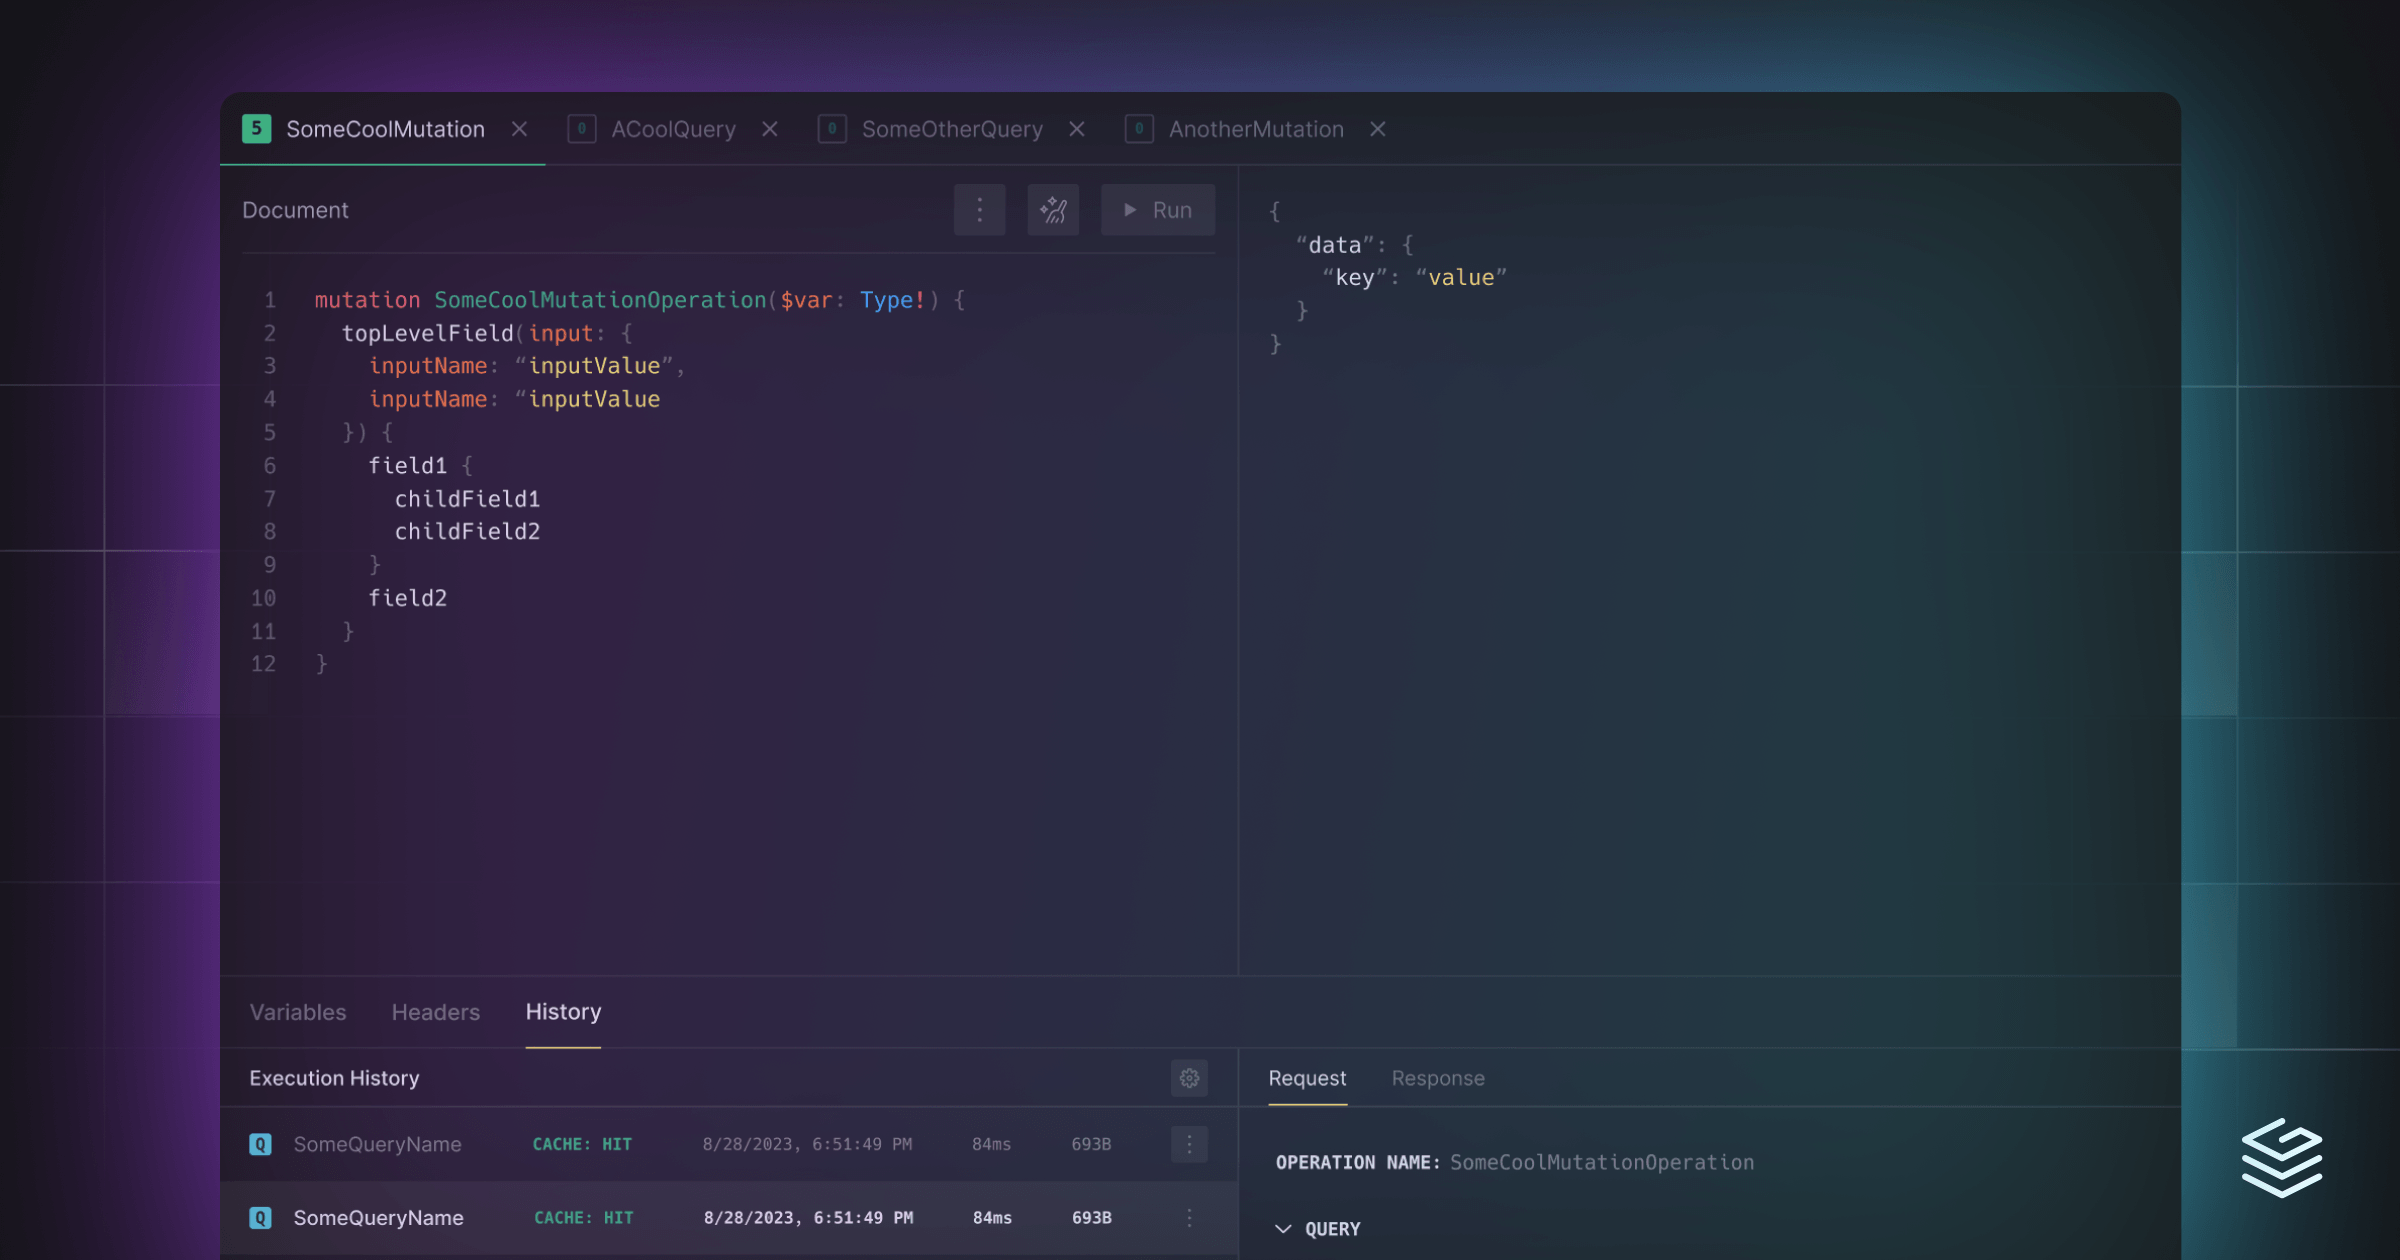Click the Execution History heading
Viewport: 2400px width, 1260px height.
point(334,1078)
